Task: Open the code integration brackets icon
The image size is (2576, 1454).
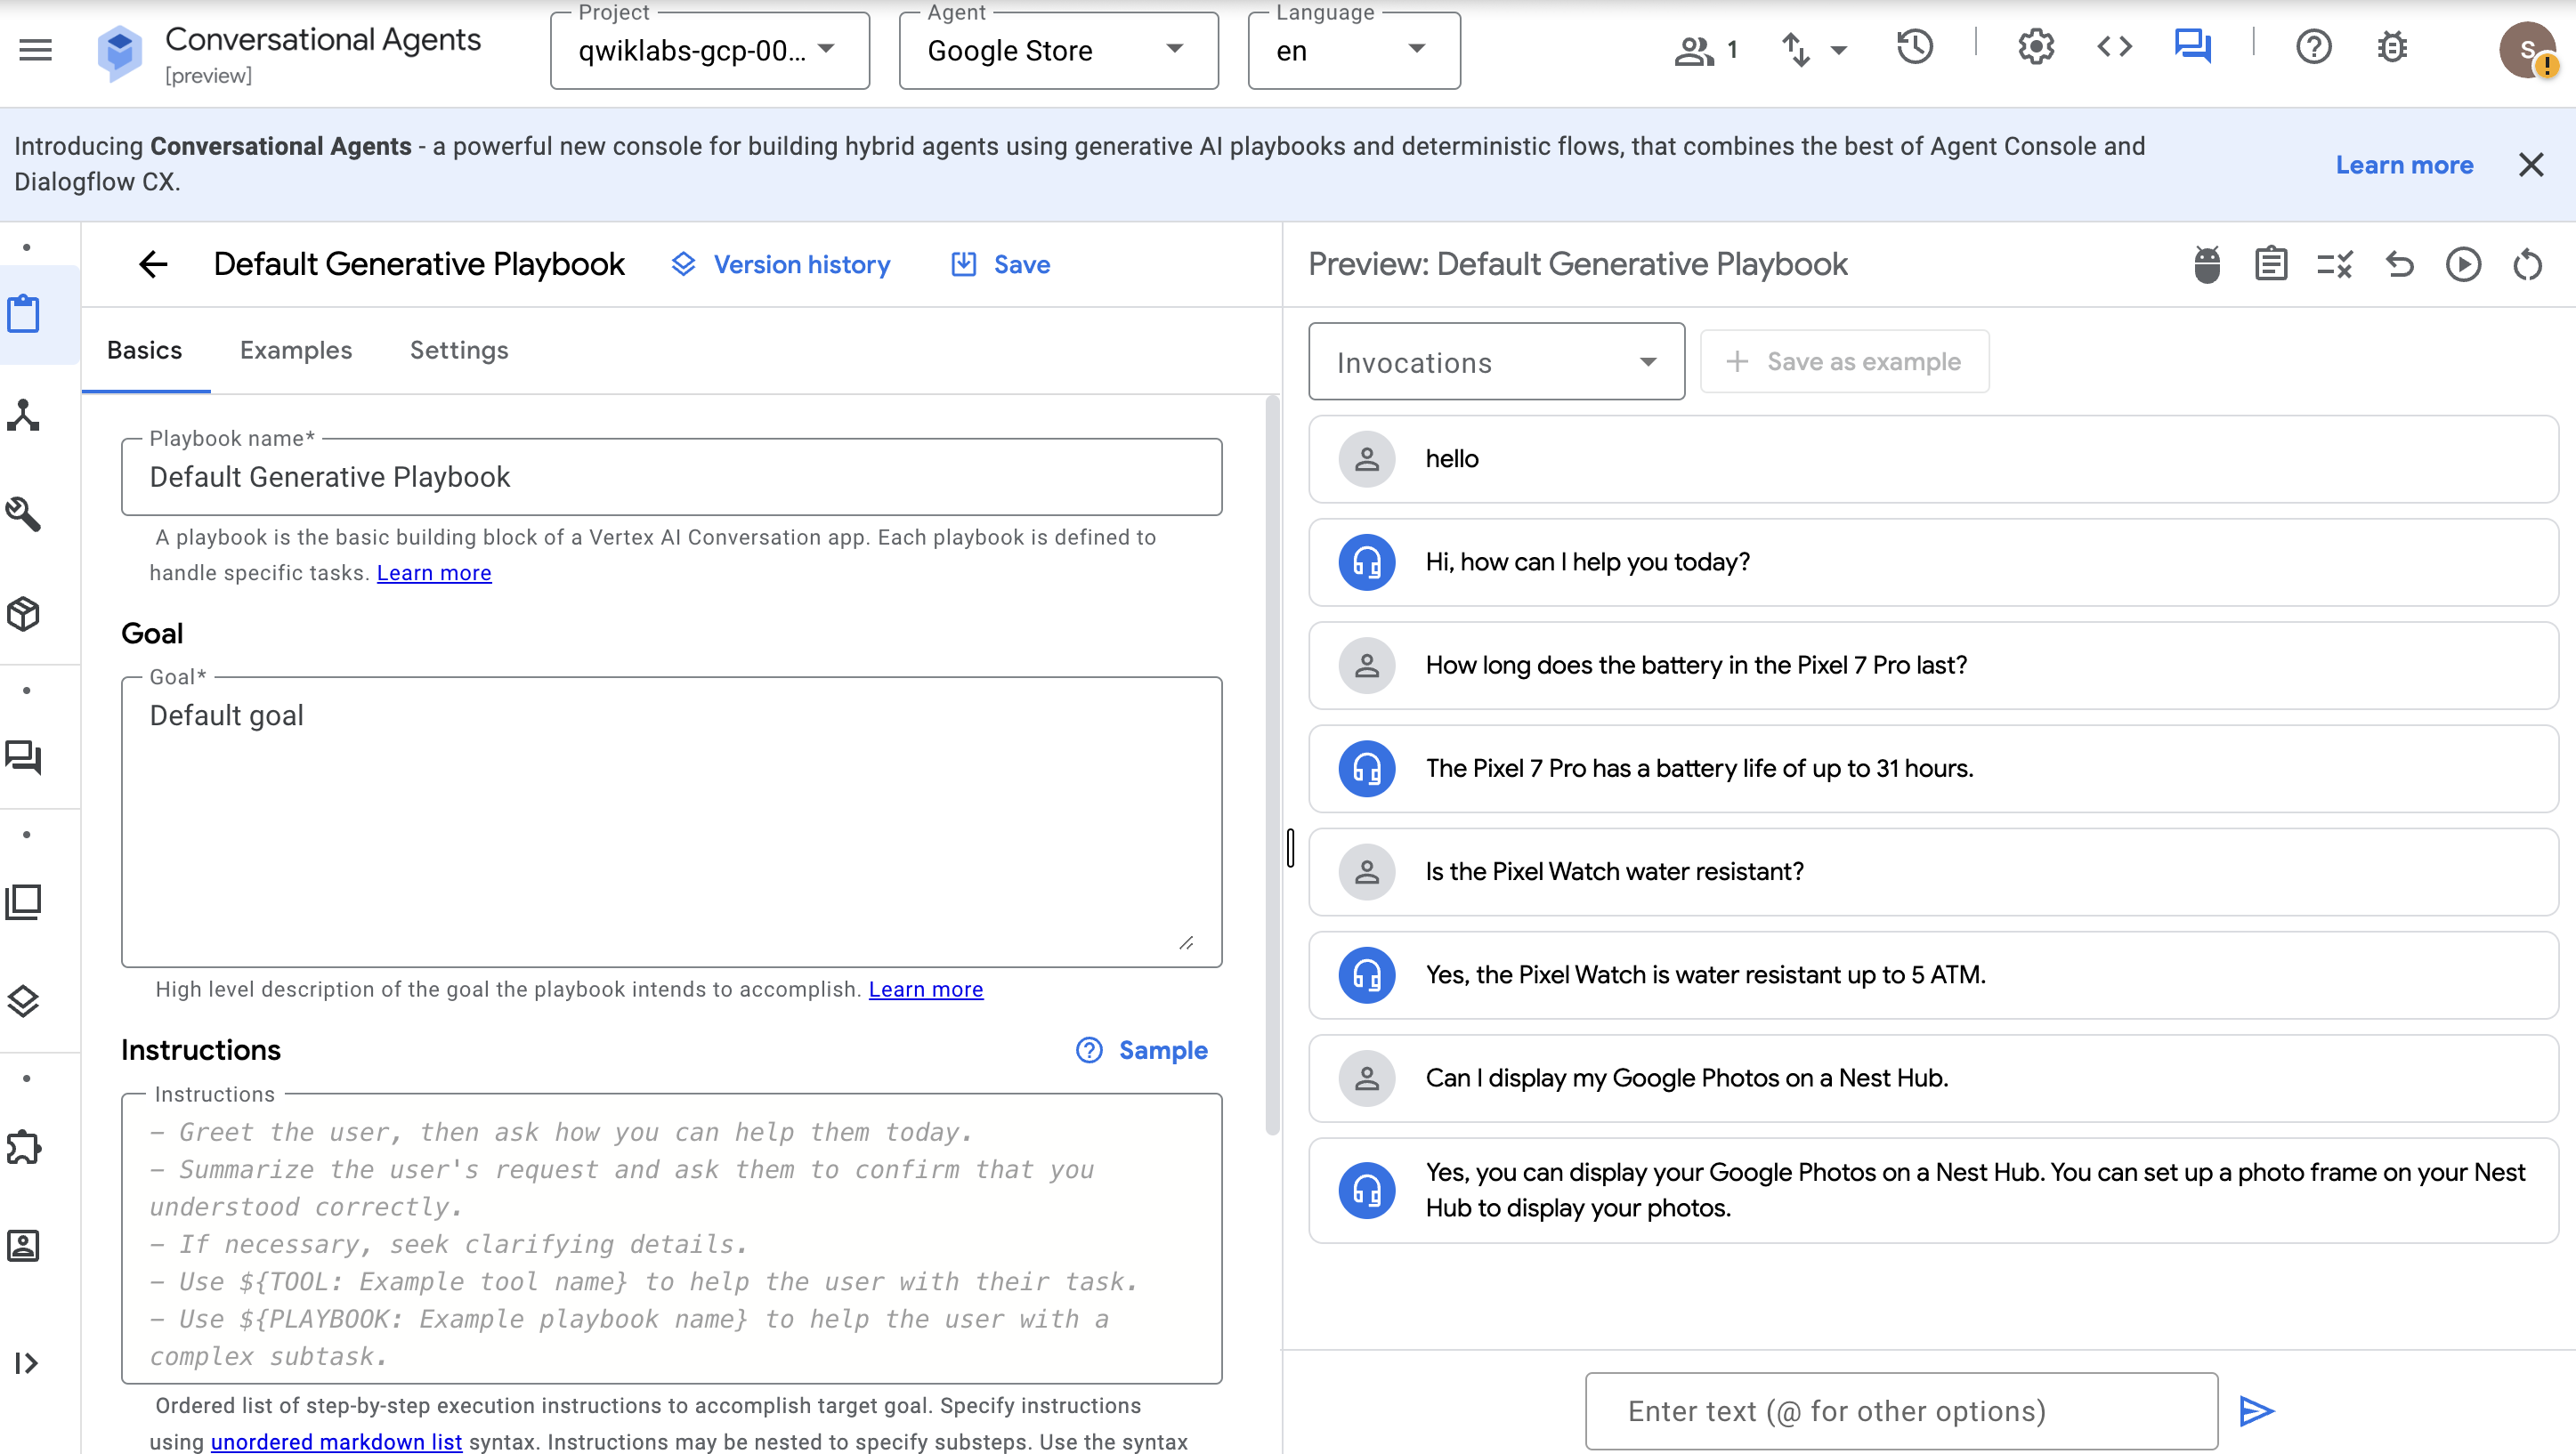Action: [x=2114, y=47]
